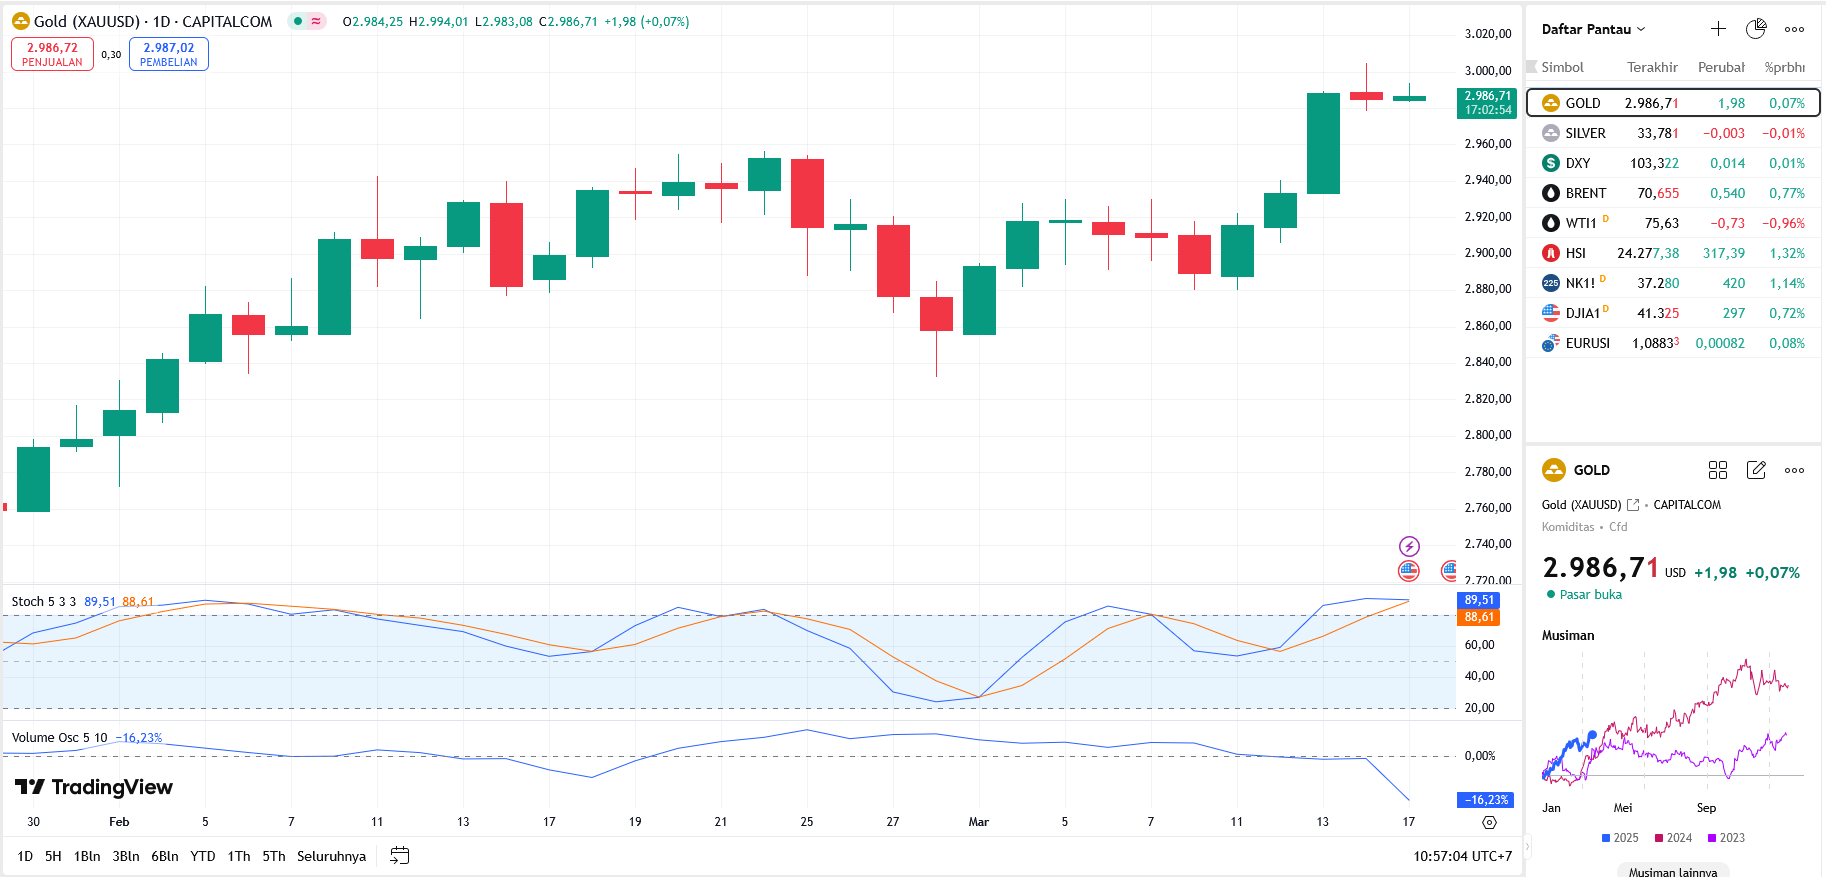Toggle the 2024 seasonal series legend

click(1673, 838)
